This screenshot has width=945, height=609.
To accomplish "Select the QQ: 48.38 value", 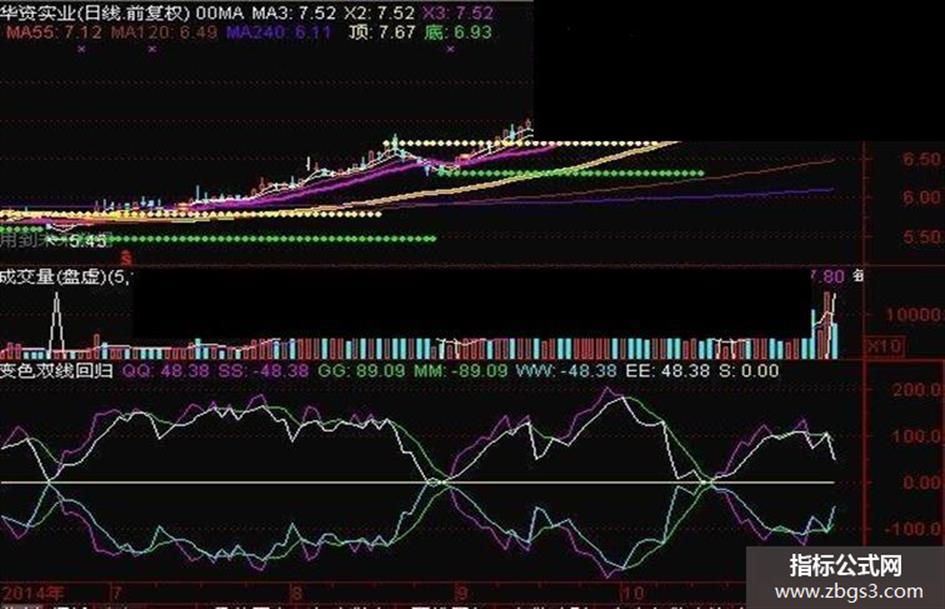I will tap(166, 371).
